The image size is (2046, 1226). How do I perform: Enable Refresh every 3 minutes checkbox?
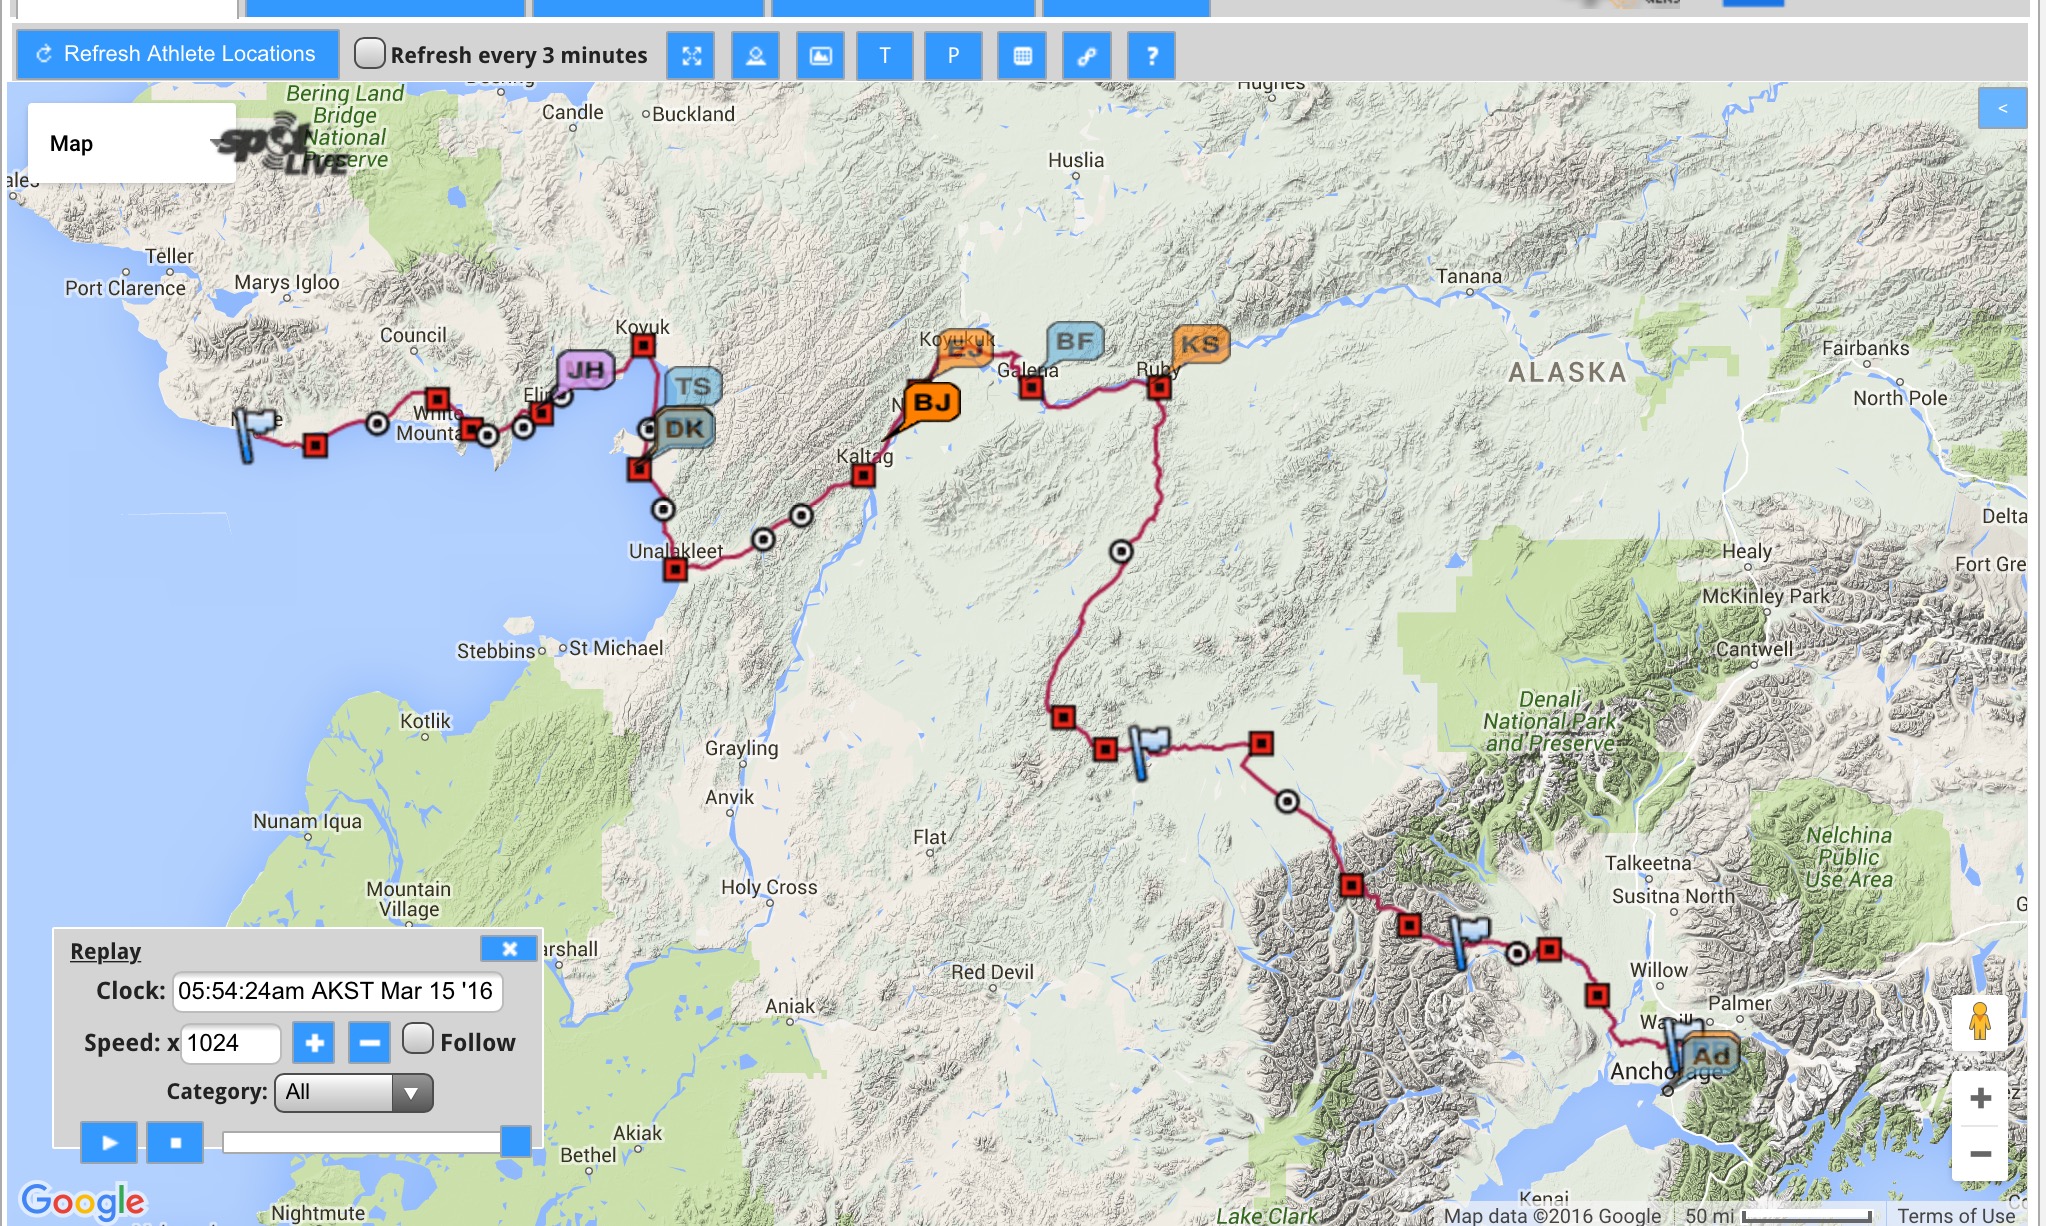coord(370,53)
